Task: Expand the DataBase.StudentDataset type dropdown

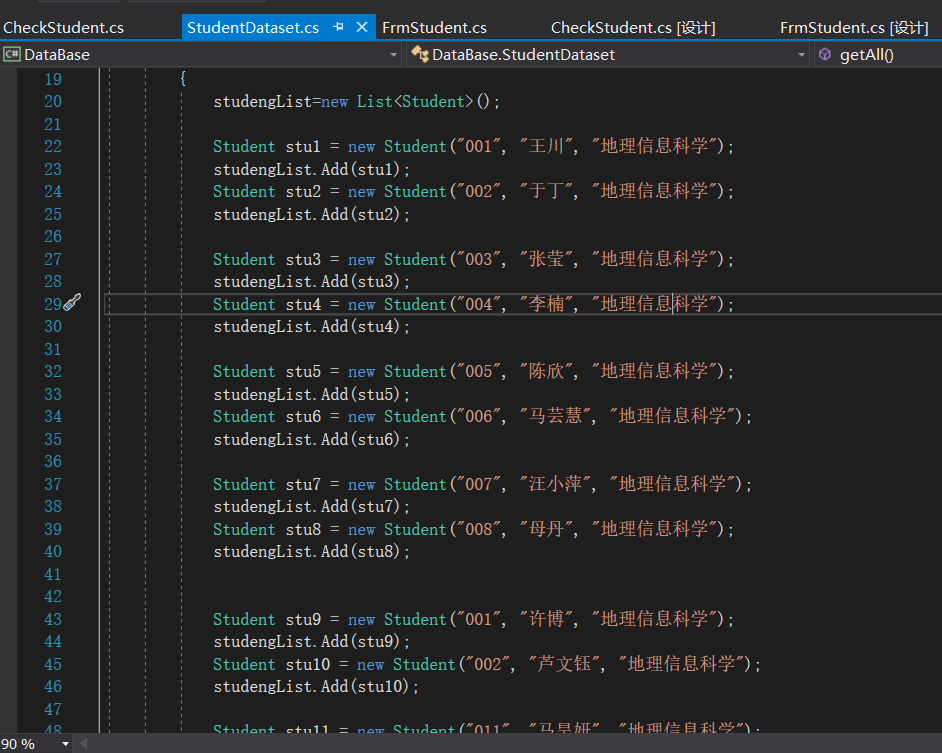Action: tap(801, 55)
